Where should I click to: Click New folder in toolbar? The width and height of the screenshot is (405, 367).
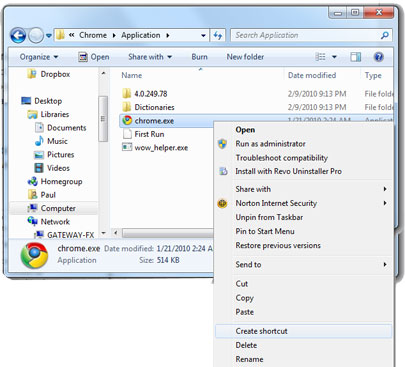(245, 57)
